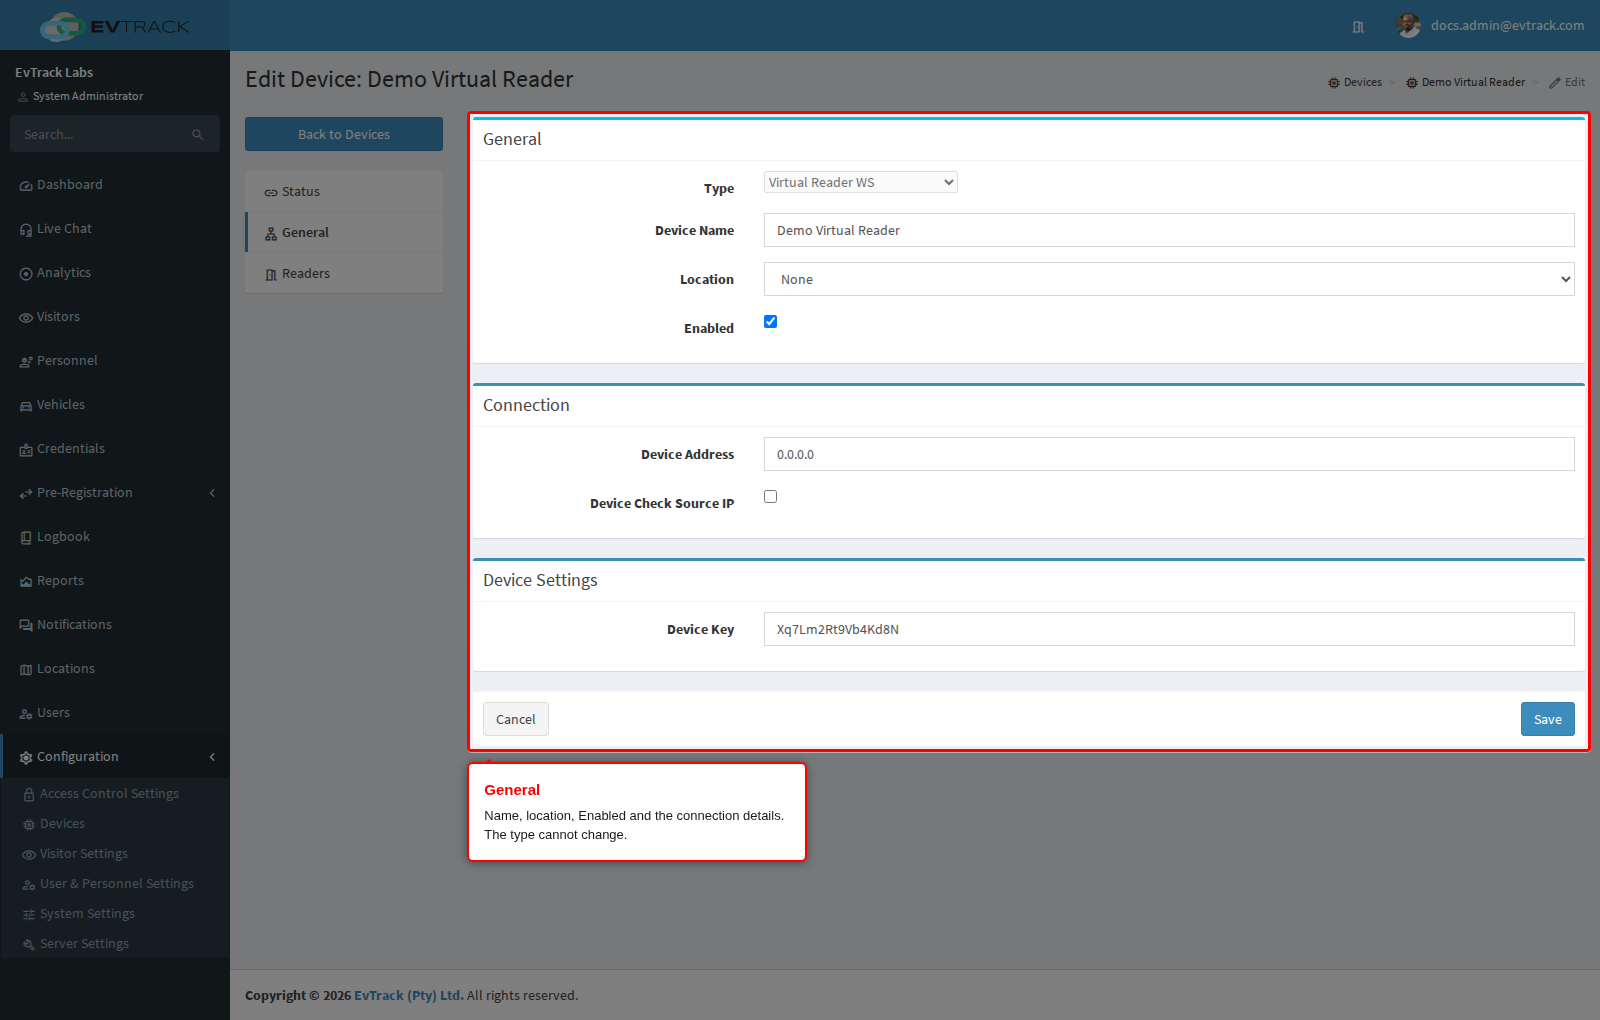Select the General tab
Screen dimensions: 1600x1020
coord(344,233)
